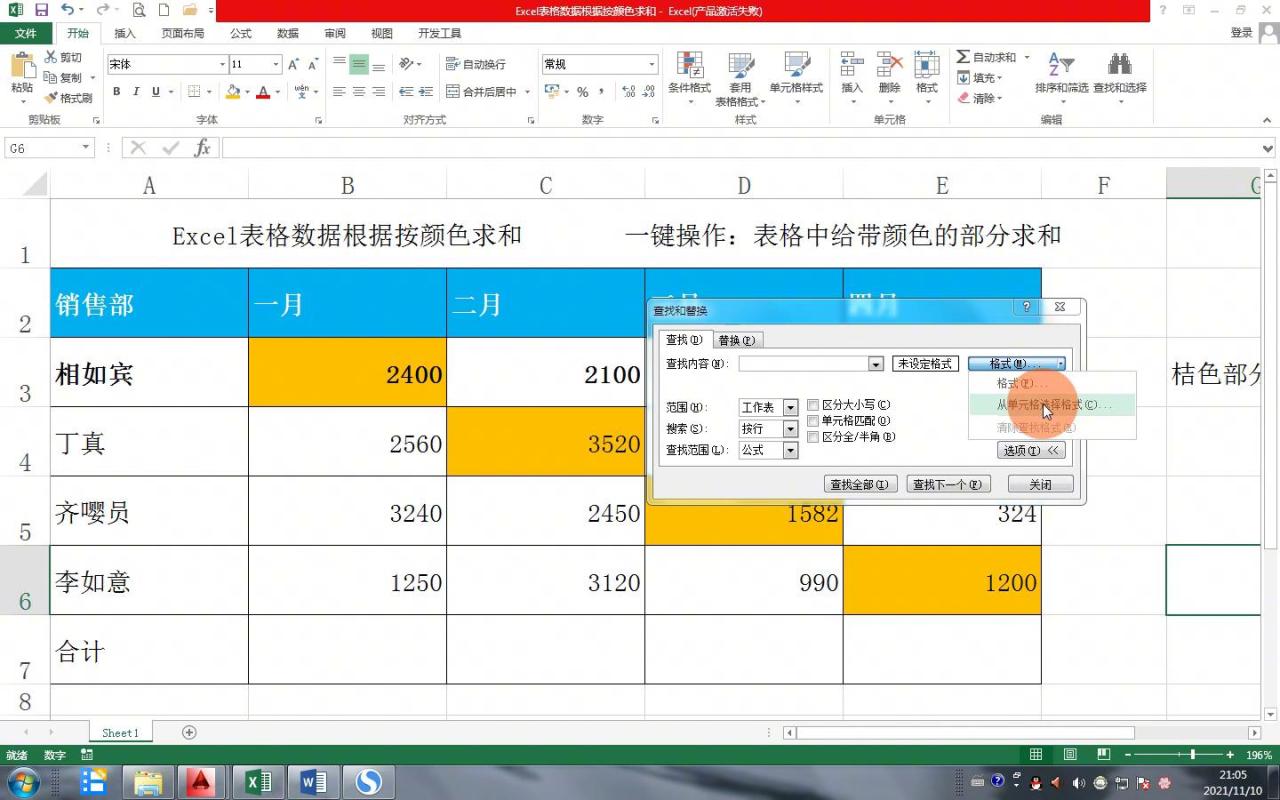
Task: Collapse options with 选项 << button
Action: click(x=1031, y=451)
